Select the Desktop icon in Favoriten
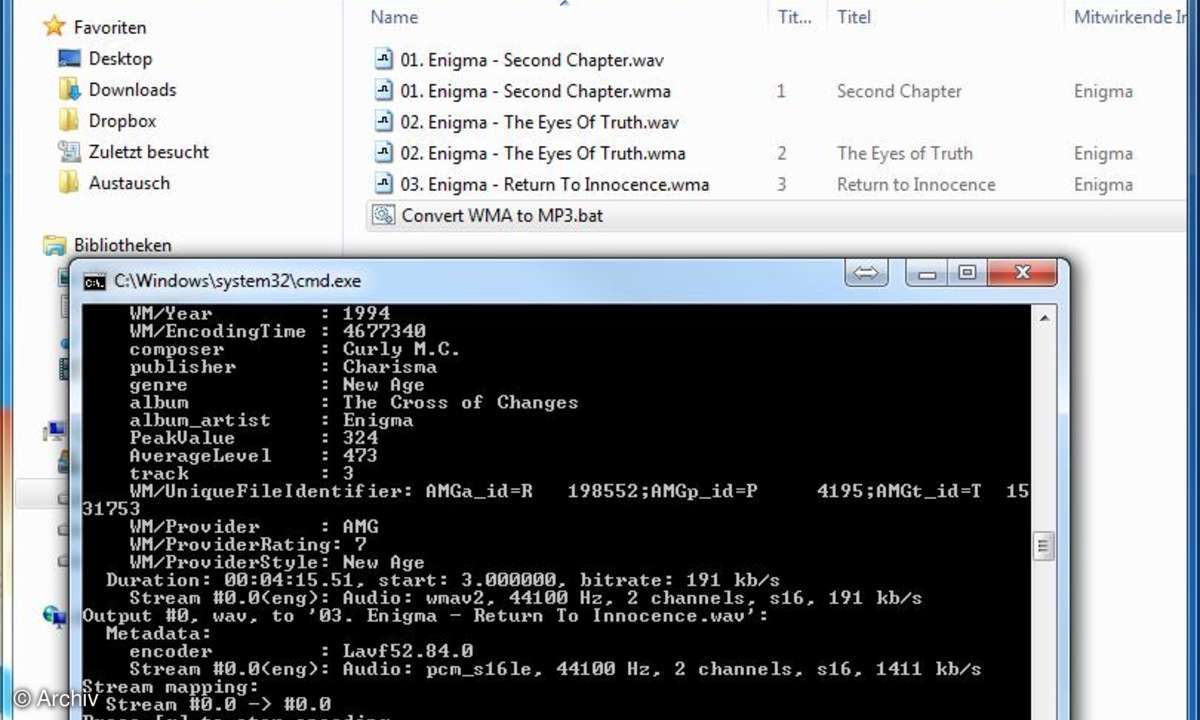Image resolution: width=1200 pixels, height=720 pixels. pyautogui.click(x=69, y=58)
